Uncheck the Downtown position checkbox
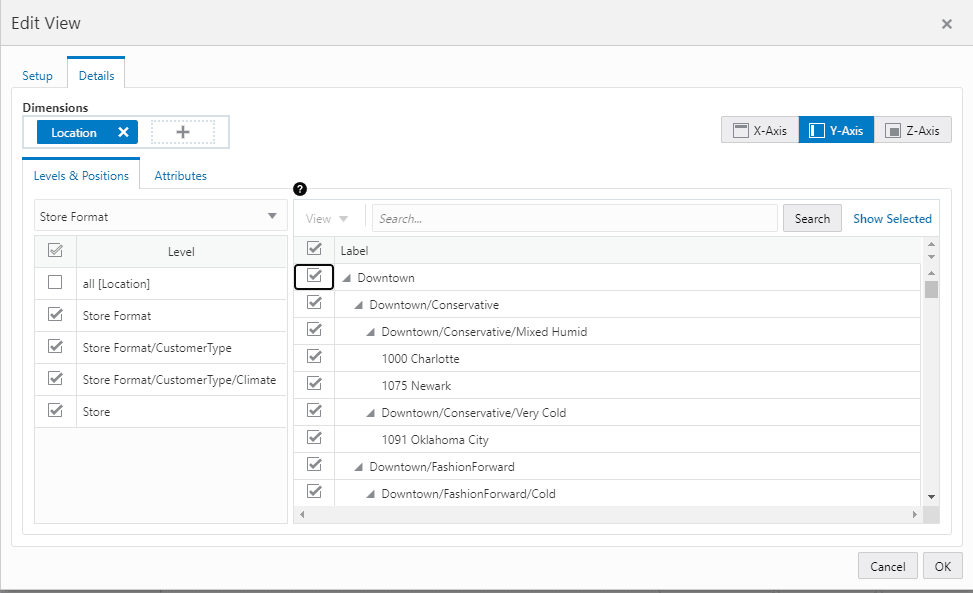The height and width of the screenshot is (593, 973). [x=315, y=276]
